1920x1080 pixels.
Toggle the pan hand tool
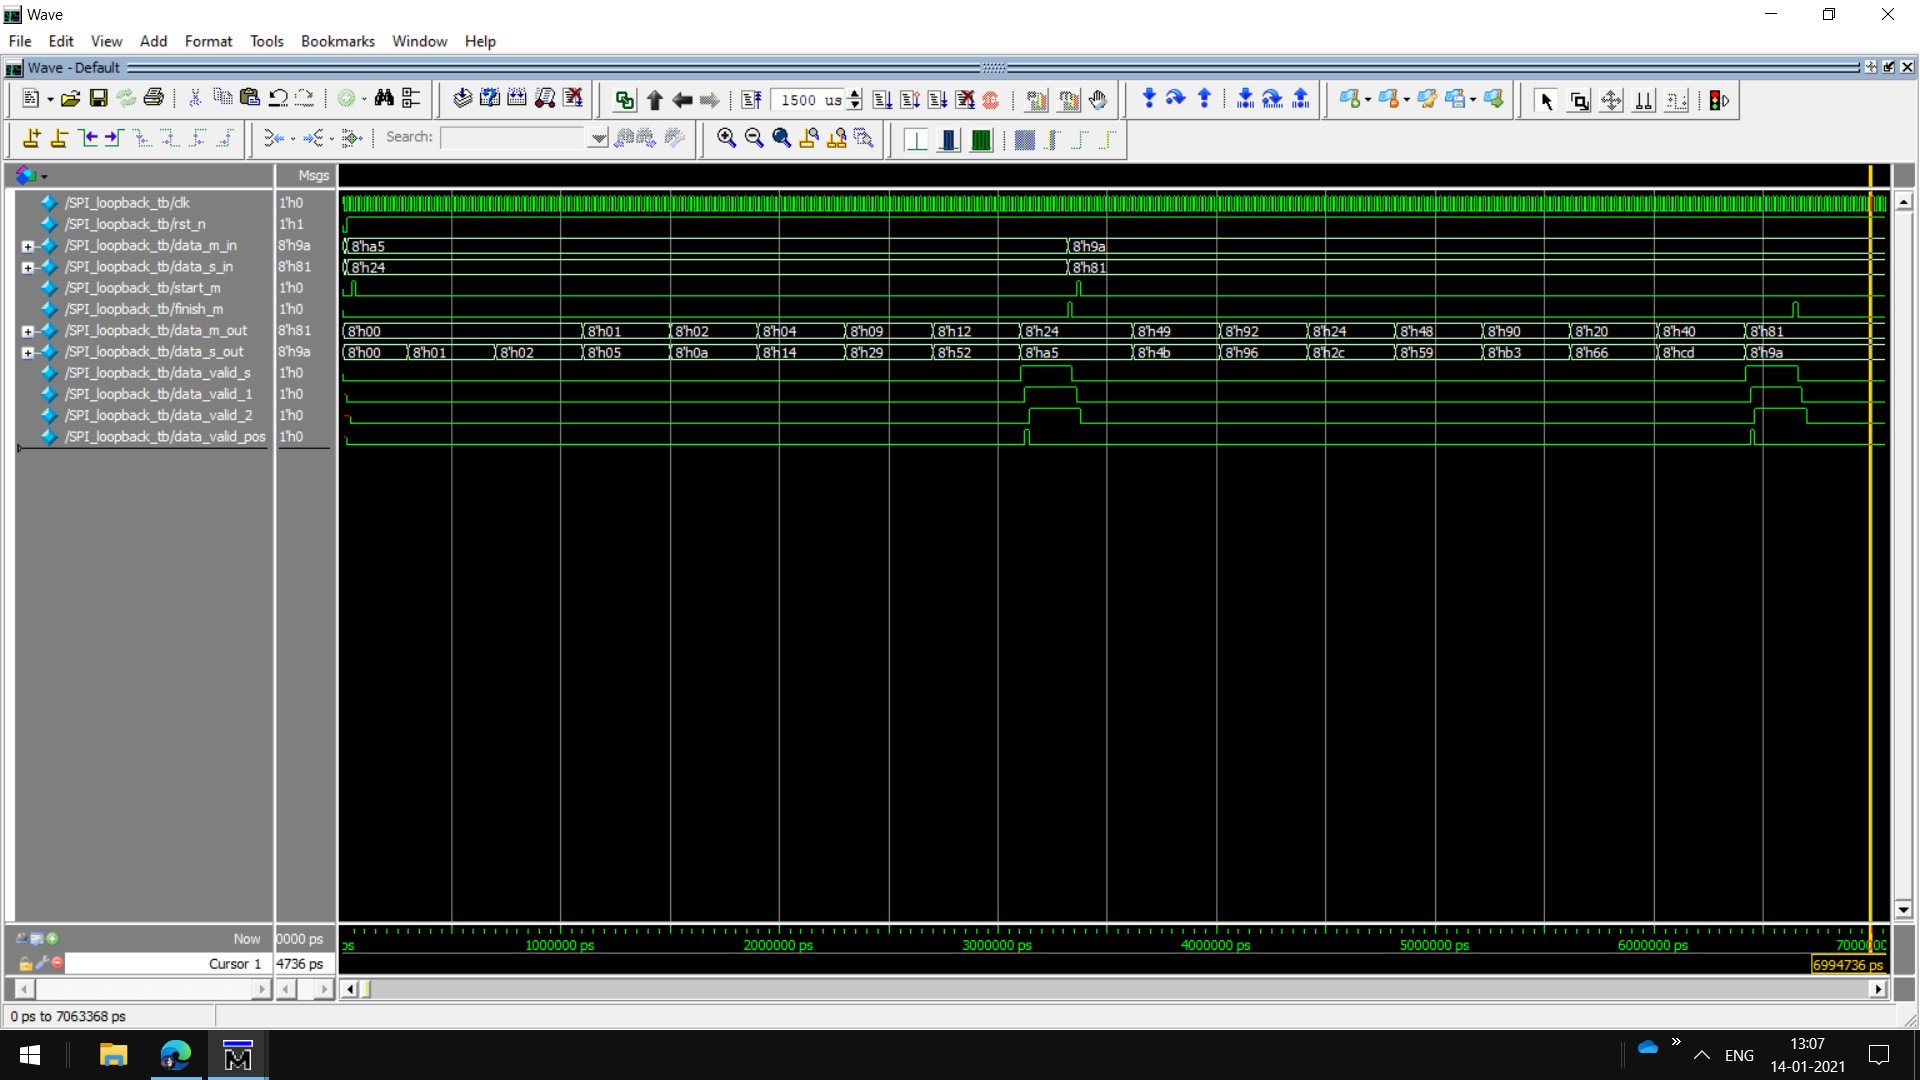coord(1098,100)
